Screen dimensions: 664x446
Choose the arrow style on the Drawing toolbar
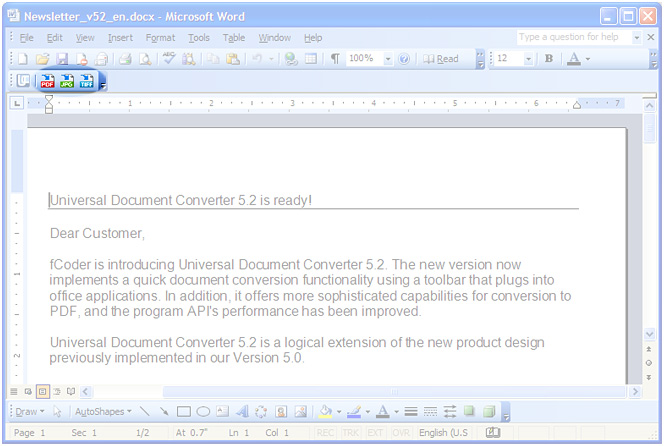click(450, 411)
